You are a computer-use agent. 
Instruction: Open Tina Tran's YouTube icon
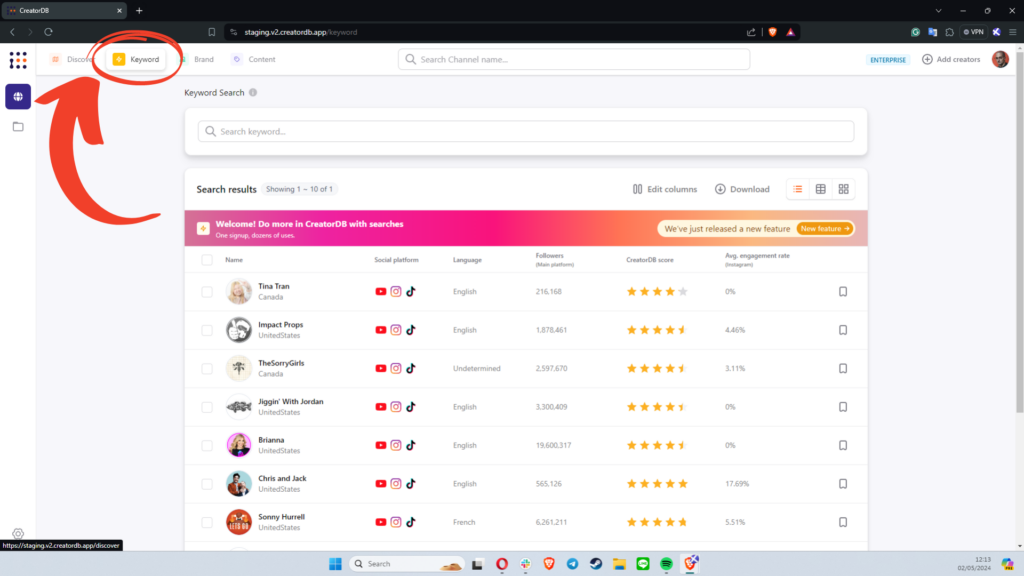point(381,292)
